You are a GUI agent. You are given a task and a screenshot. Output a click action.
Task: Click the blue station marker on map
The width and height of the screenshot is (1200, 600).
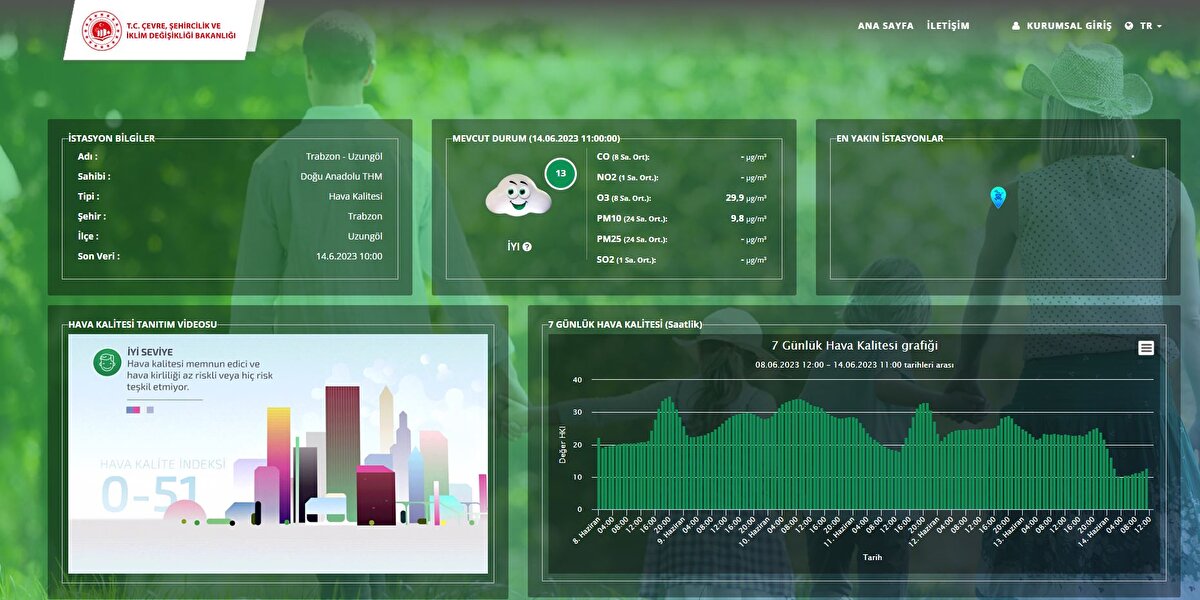(997, 197)
